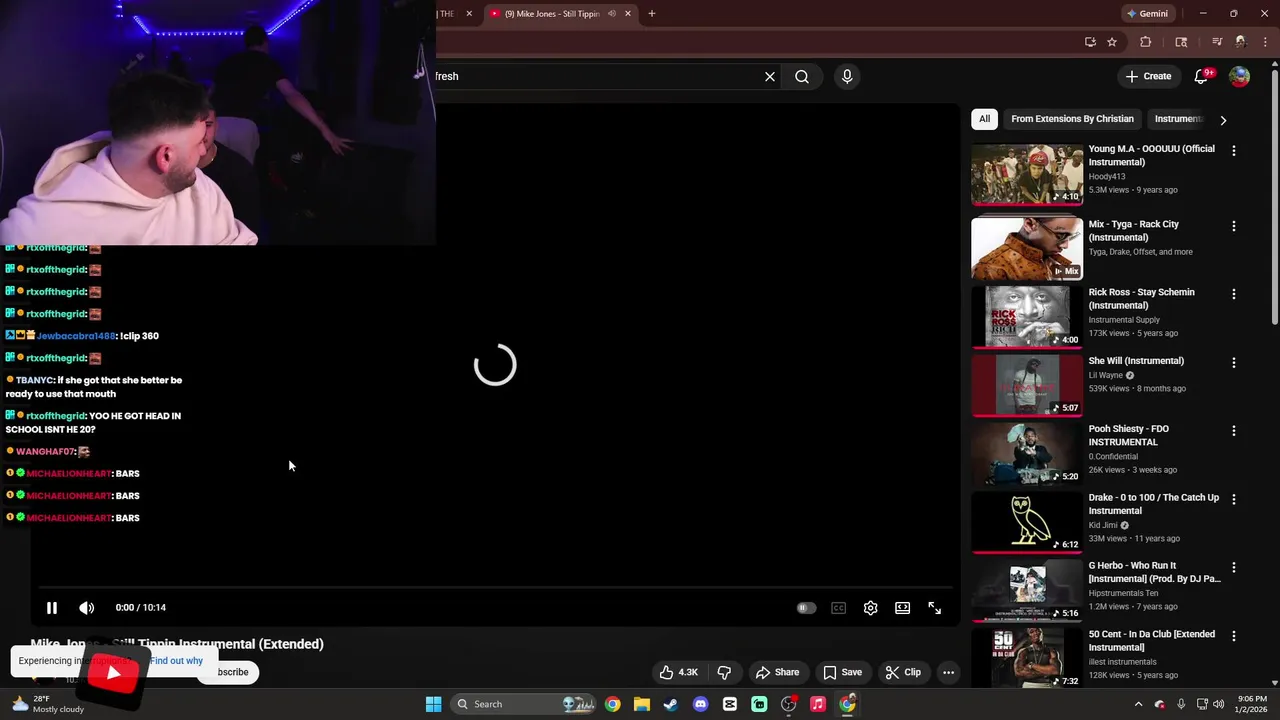Click the Create button
This screenshot has height=720, width=1280.
(1148, 76)
